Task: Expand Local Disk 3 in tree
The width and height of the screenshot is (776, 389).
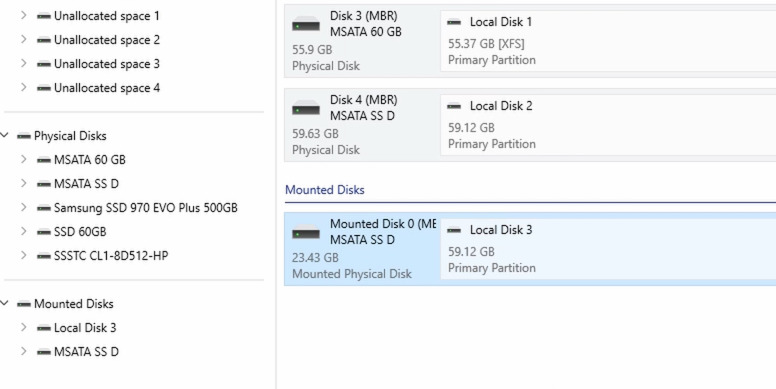Action: [23, 327]
